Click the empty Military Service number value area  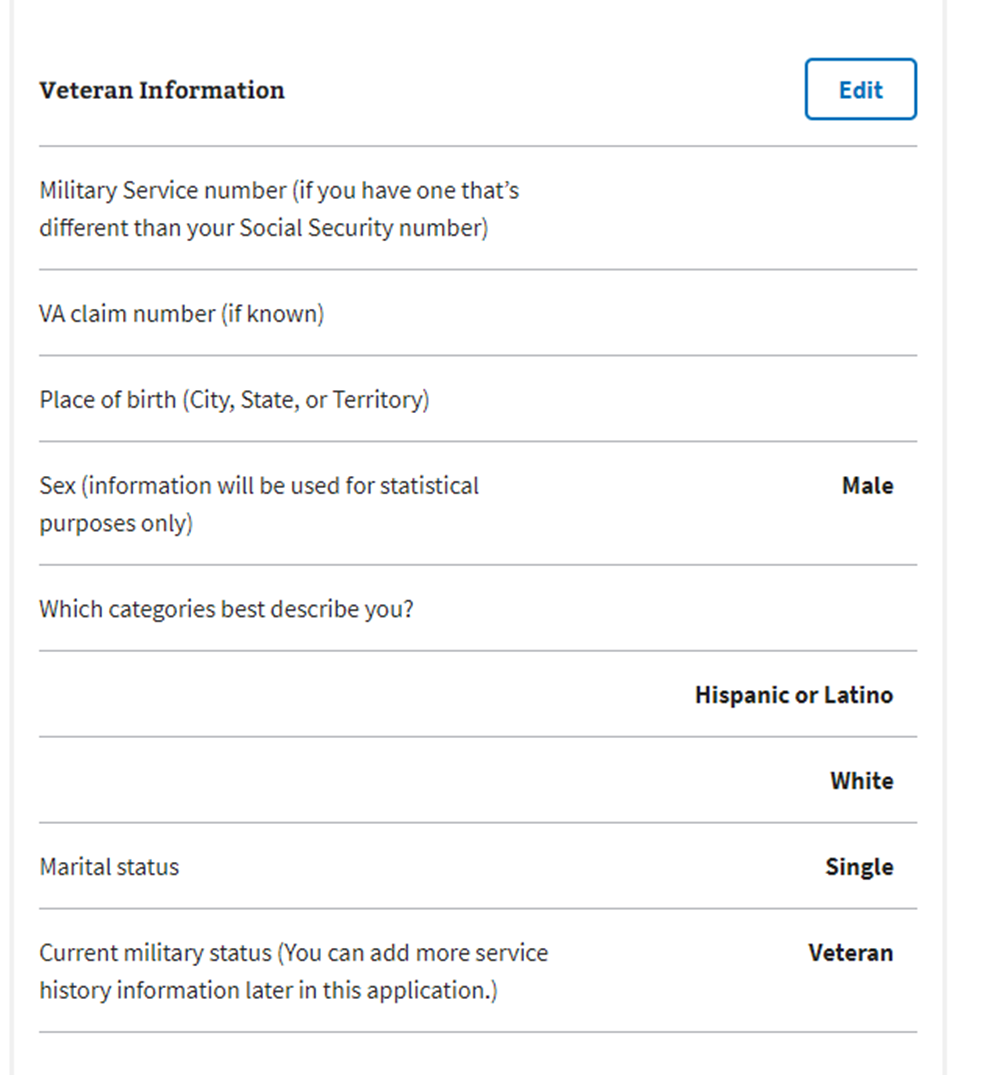tap(780, 209)
